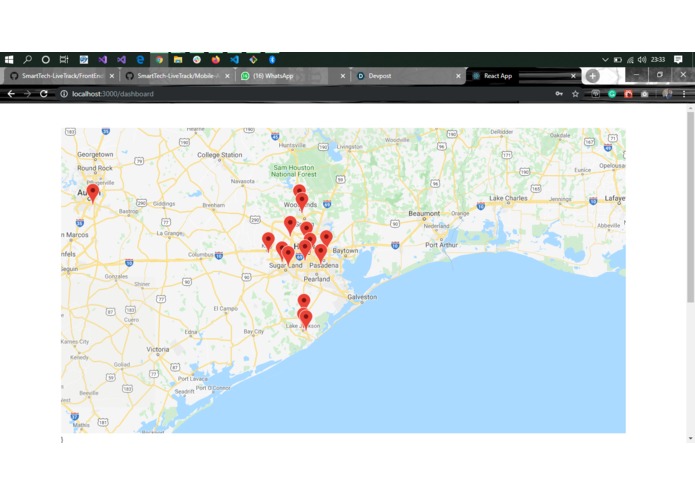Click the scrollbar down arrow
Image resolution: width=695 pixels, height=494 pixels.
pyautogui.click(x=690, y=438)
